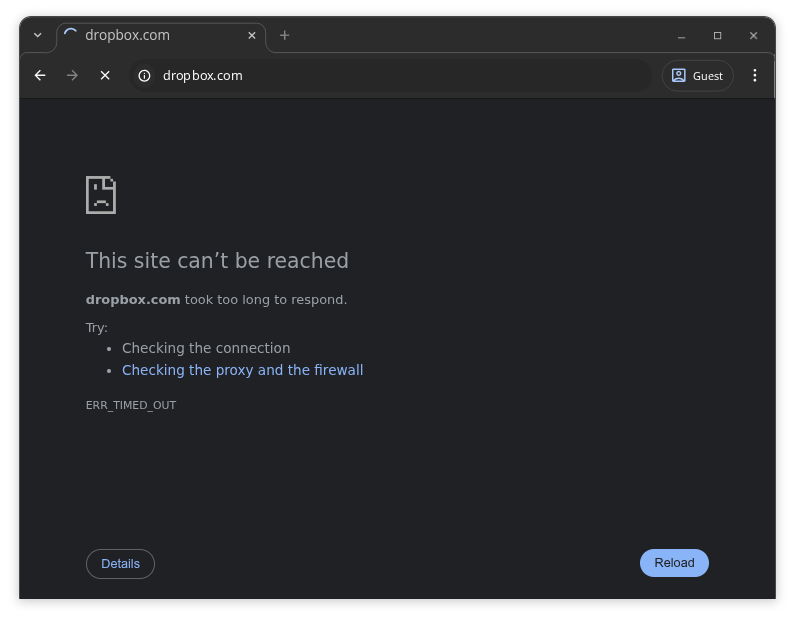This screenshot has height=621, width=795.
Task: Click the back navigation arrow
Action: point(40,76)
